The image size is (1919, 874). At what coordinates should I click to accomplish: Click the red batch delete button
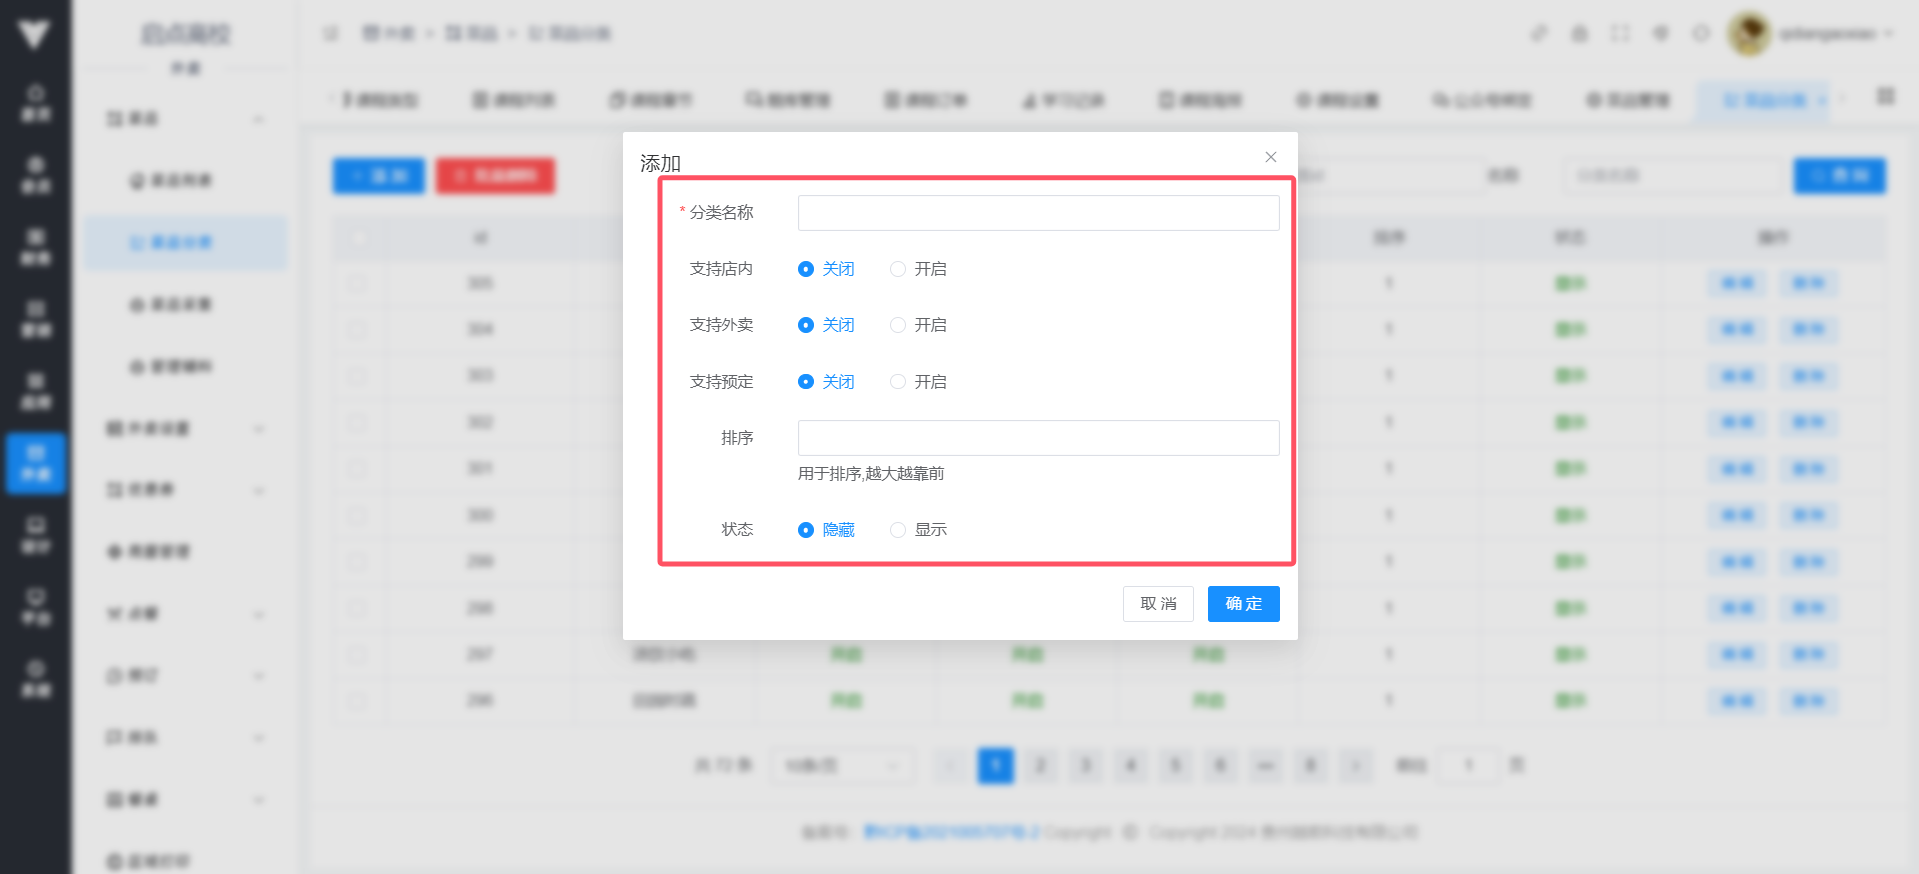click(x=495, y=176)
